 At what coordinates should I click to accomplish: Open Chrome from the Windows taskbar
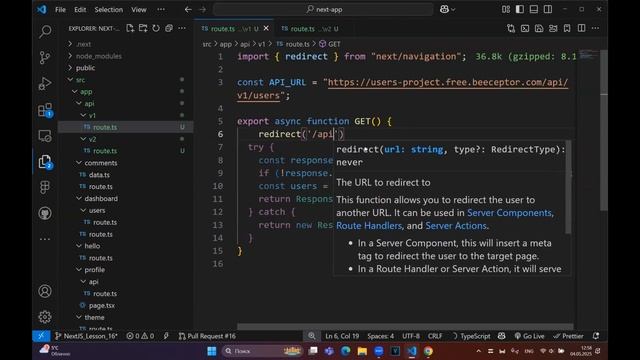click(428, 351)
